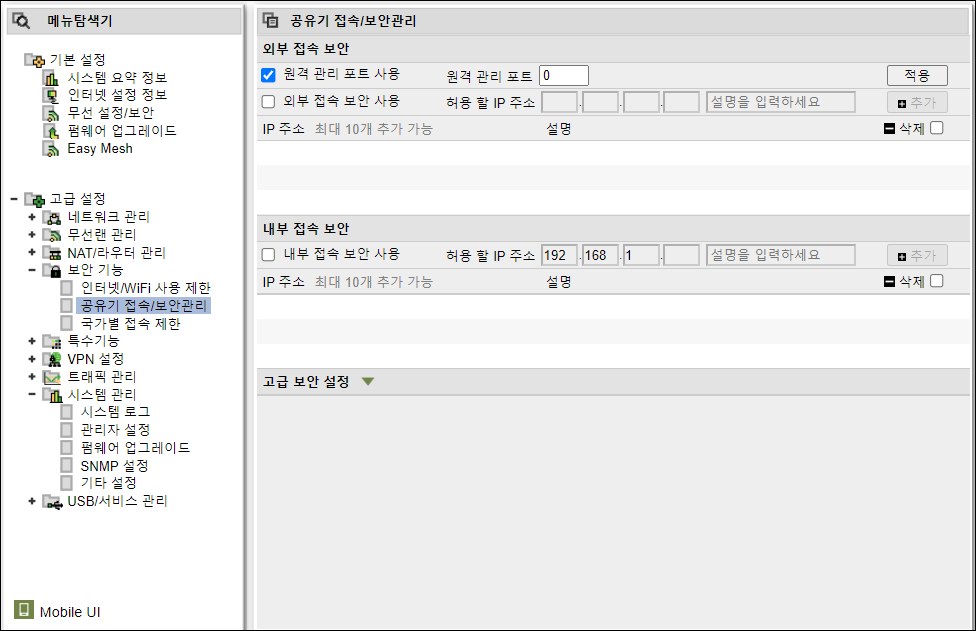The height and width of the screenshot is (631, 976).
Task: Collapse the 보안 기능 tree node
Action: (32, 270)
